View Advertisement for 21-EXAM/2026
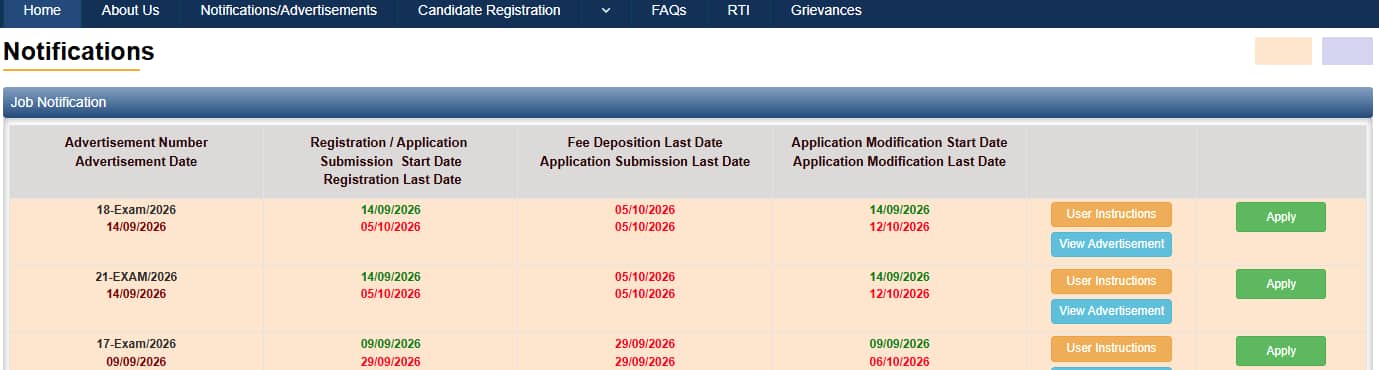1379x370 pixels. point(1111,311)
